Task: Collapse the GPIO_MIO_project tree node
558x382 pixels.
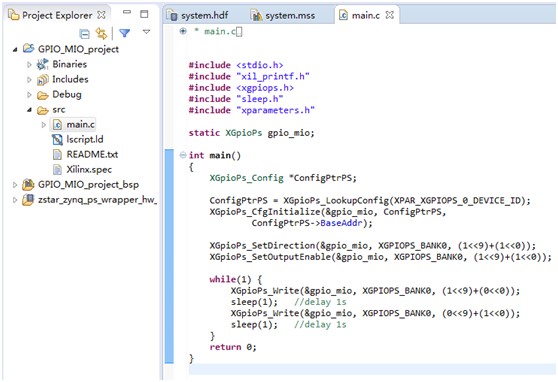Action: point(15,49)
